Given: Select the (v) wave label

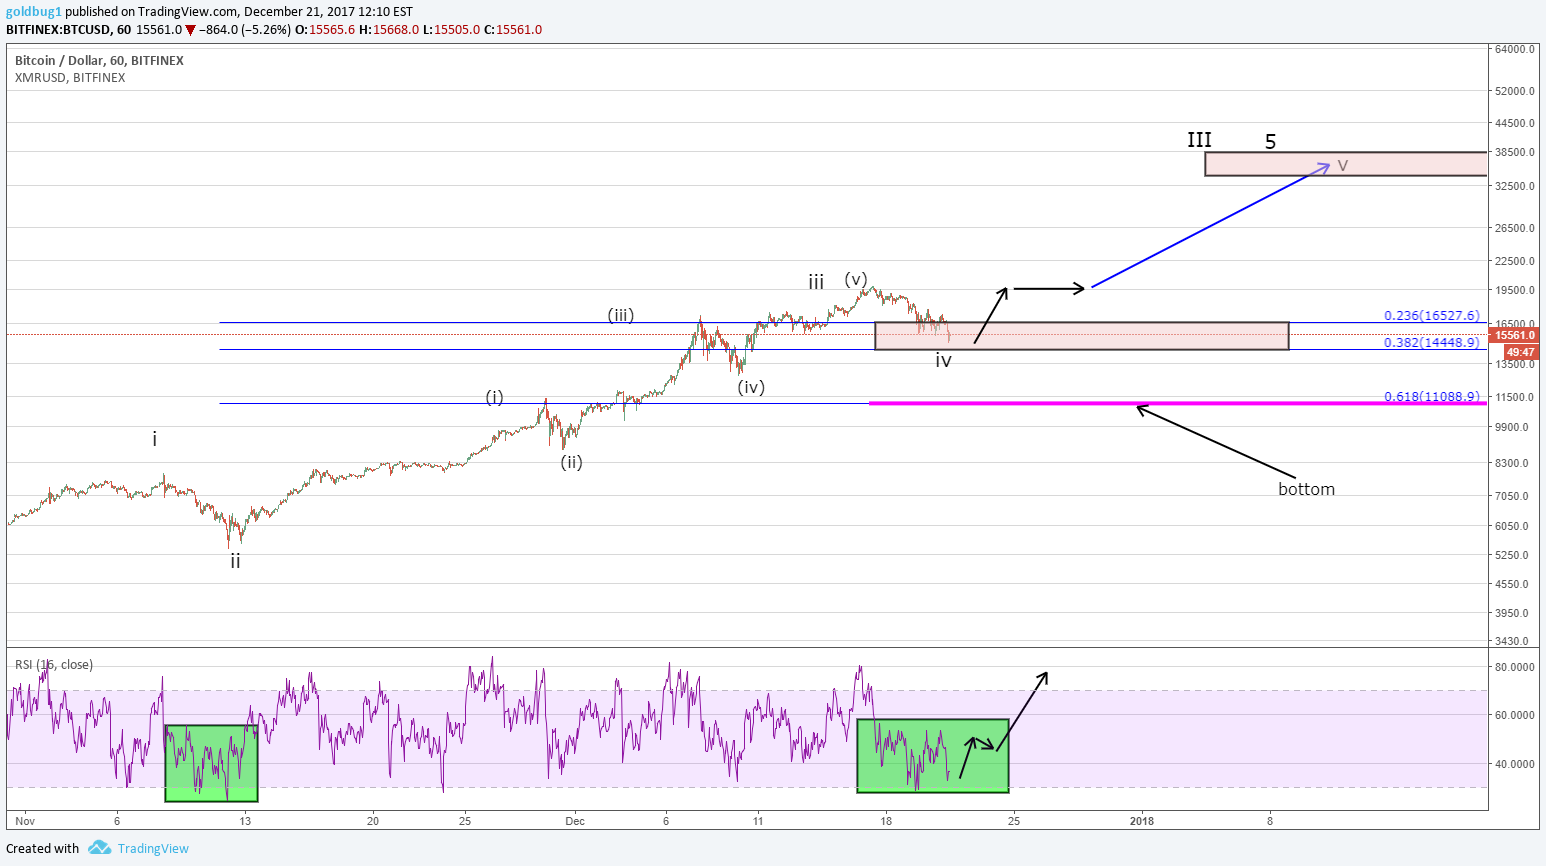Looking at the screenshot, I should click(855, 279).
